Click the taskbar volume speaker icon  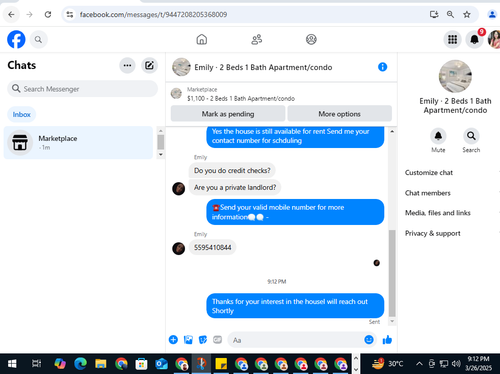coord(456,364)
